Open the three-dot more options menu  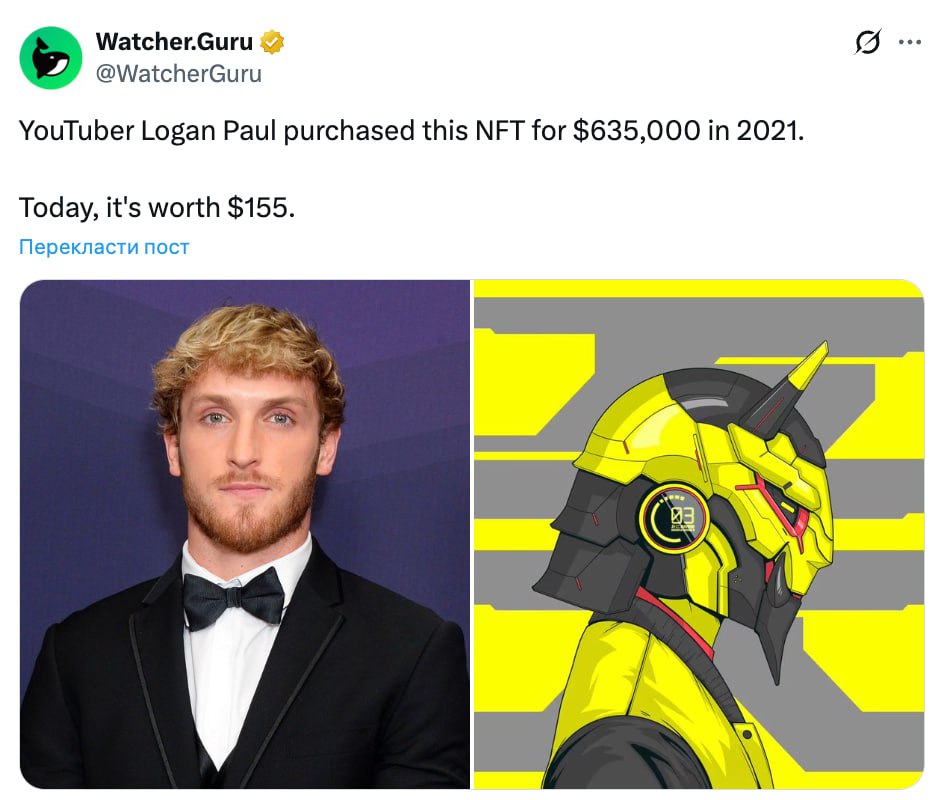[x=910, y=42]
